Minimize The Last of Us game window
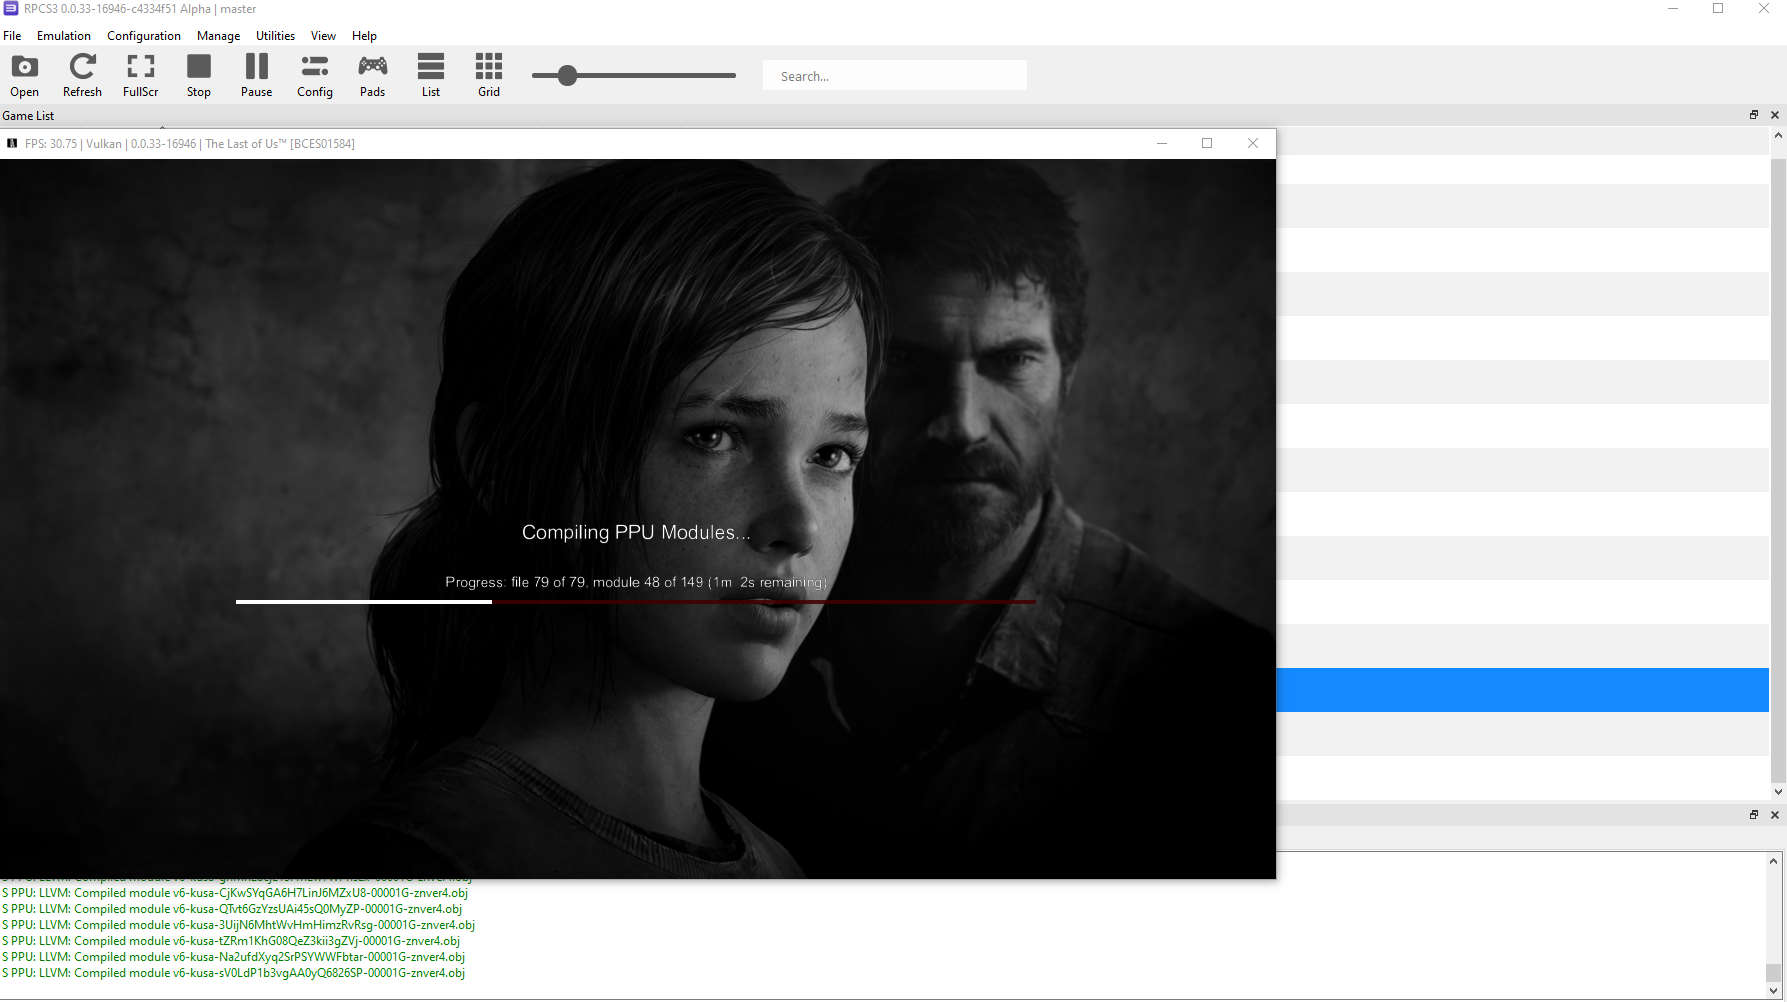The height and width of the screenshot is (1002, 1787). [1162, 143]
